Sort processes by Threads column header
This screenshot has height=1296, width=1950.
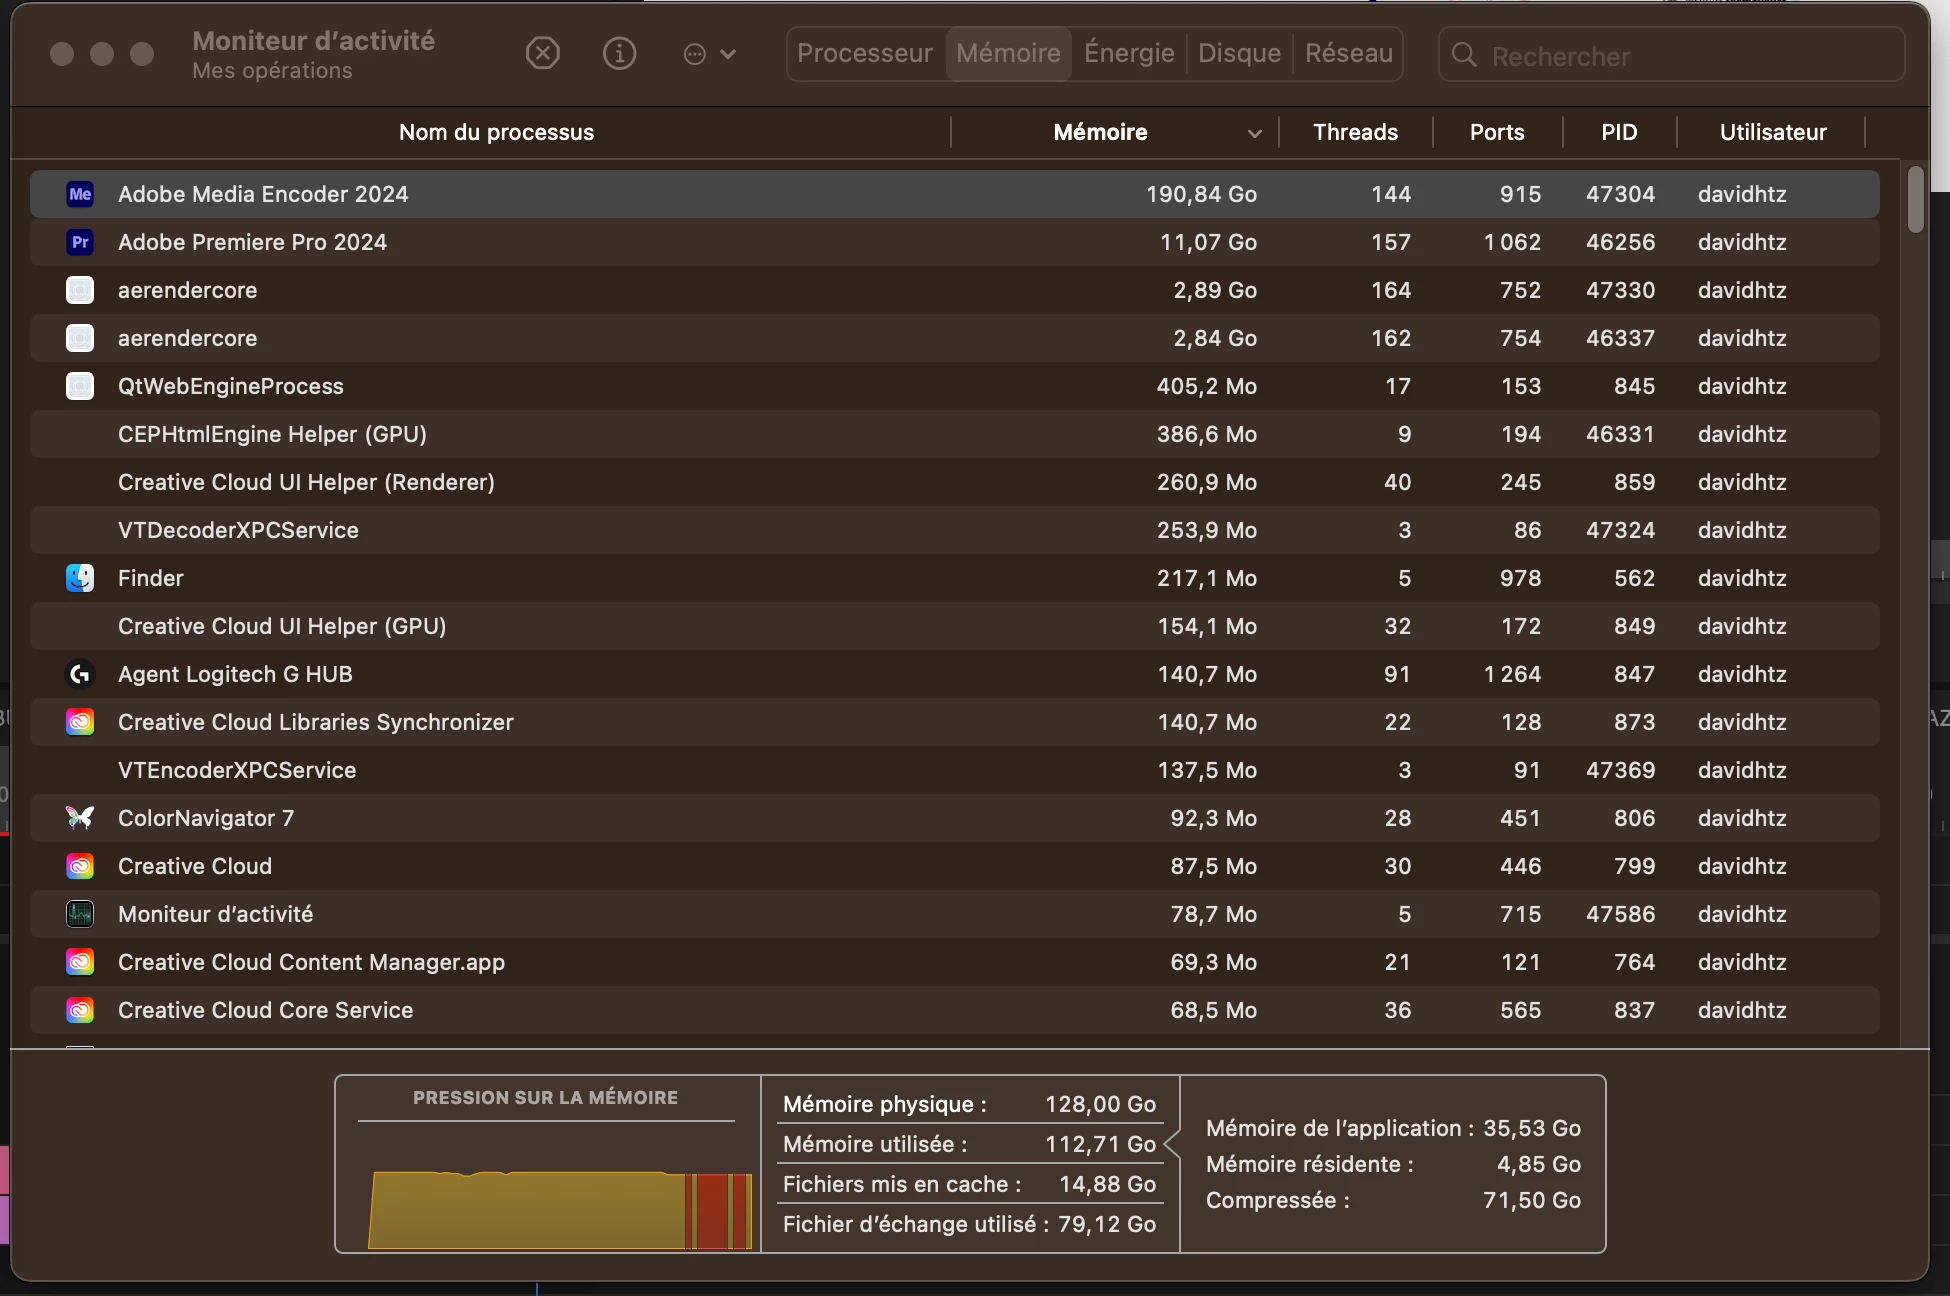click(x=1355, y=132)
